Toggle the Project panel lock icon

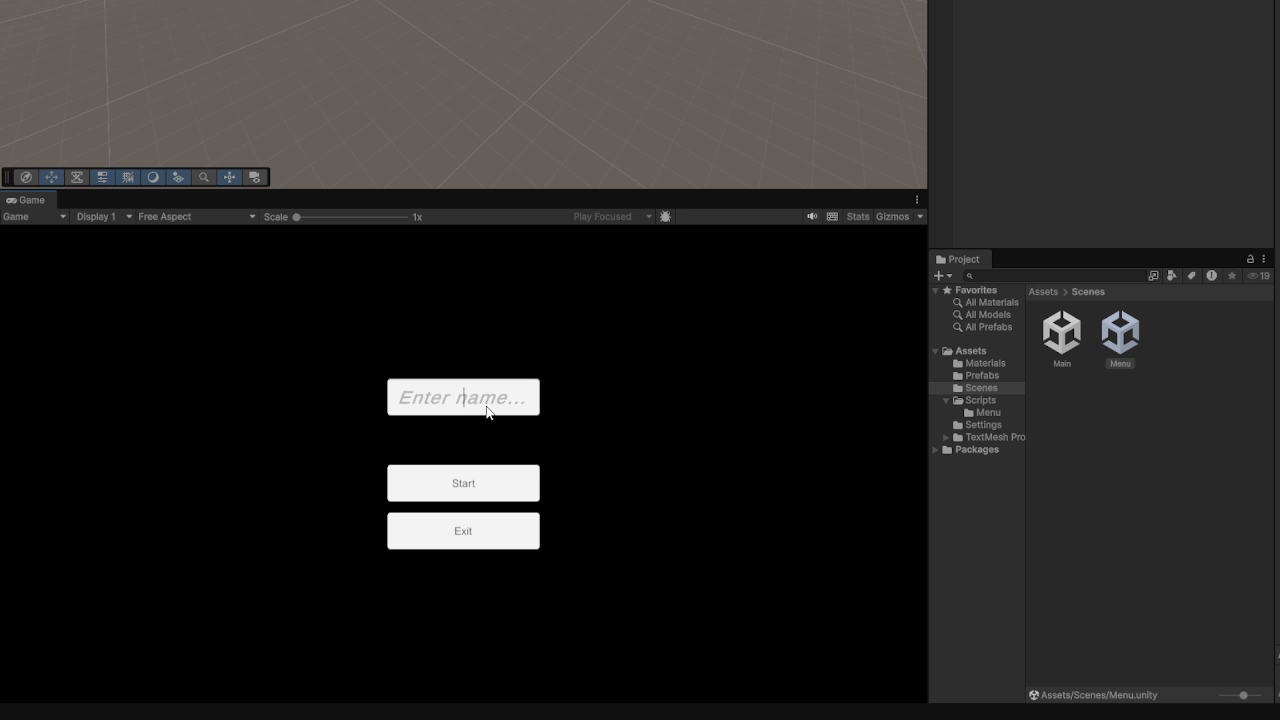(1250, 259)
